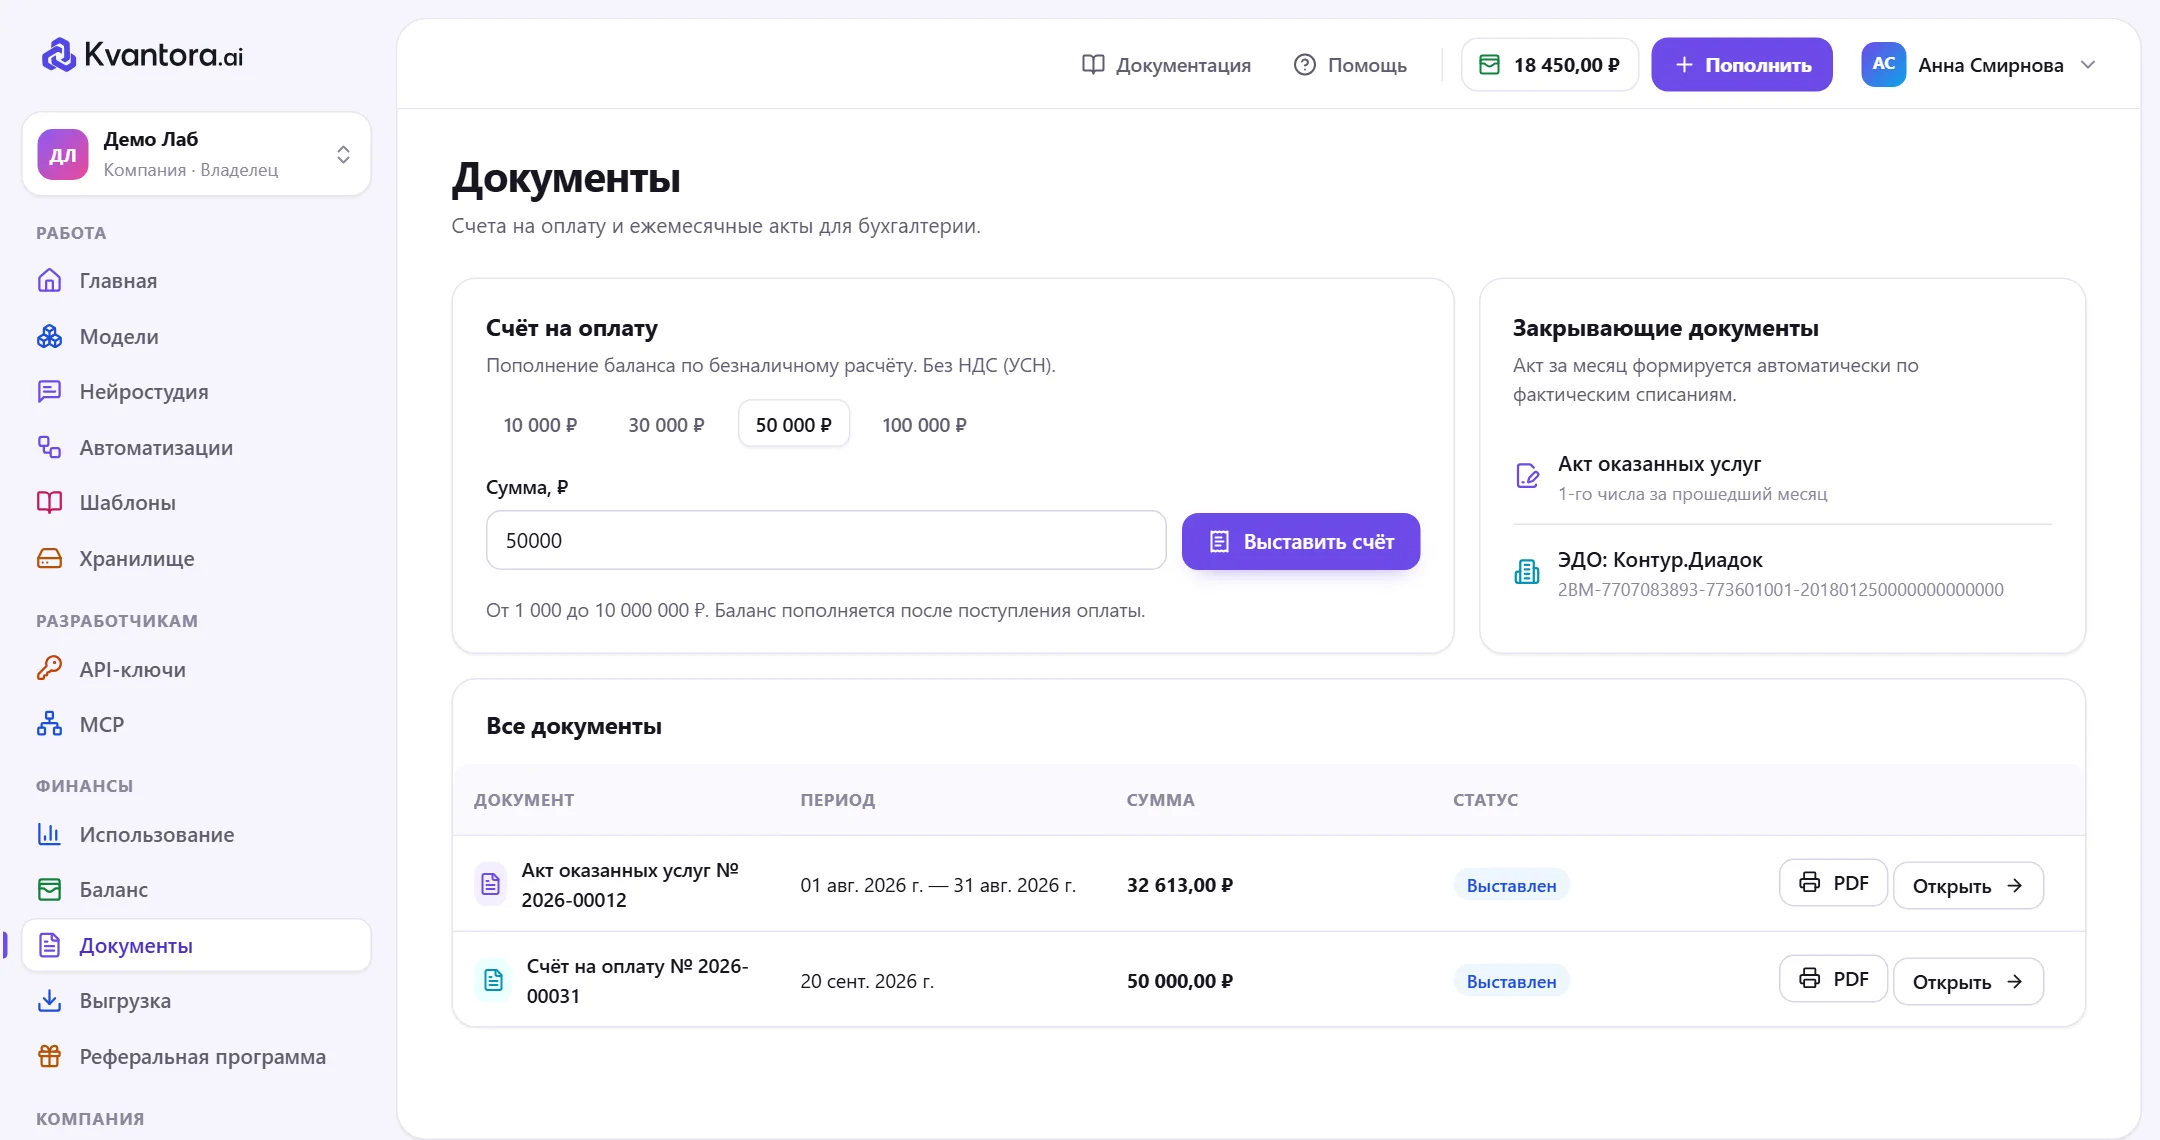Open the Счёт на оплату № 2026-00031
Viewport: 2160px width, 1140px height.
(x=1968, y=982)
